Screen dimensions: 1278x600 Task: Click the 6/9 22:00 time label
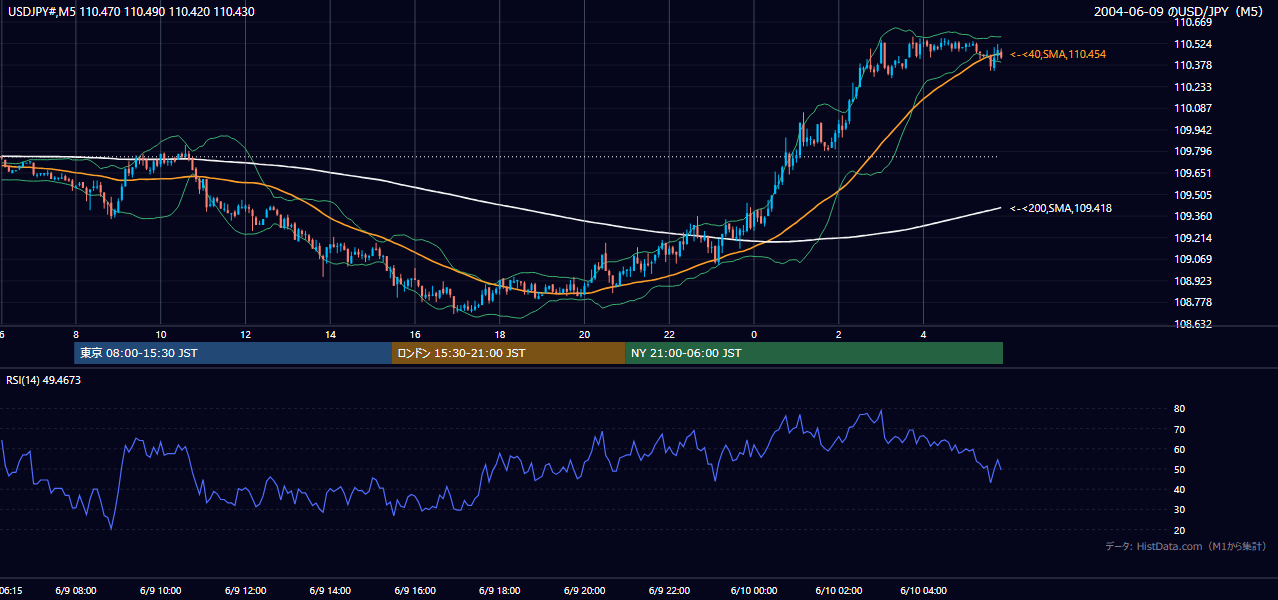pos(670,591)
